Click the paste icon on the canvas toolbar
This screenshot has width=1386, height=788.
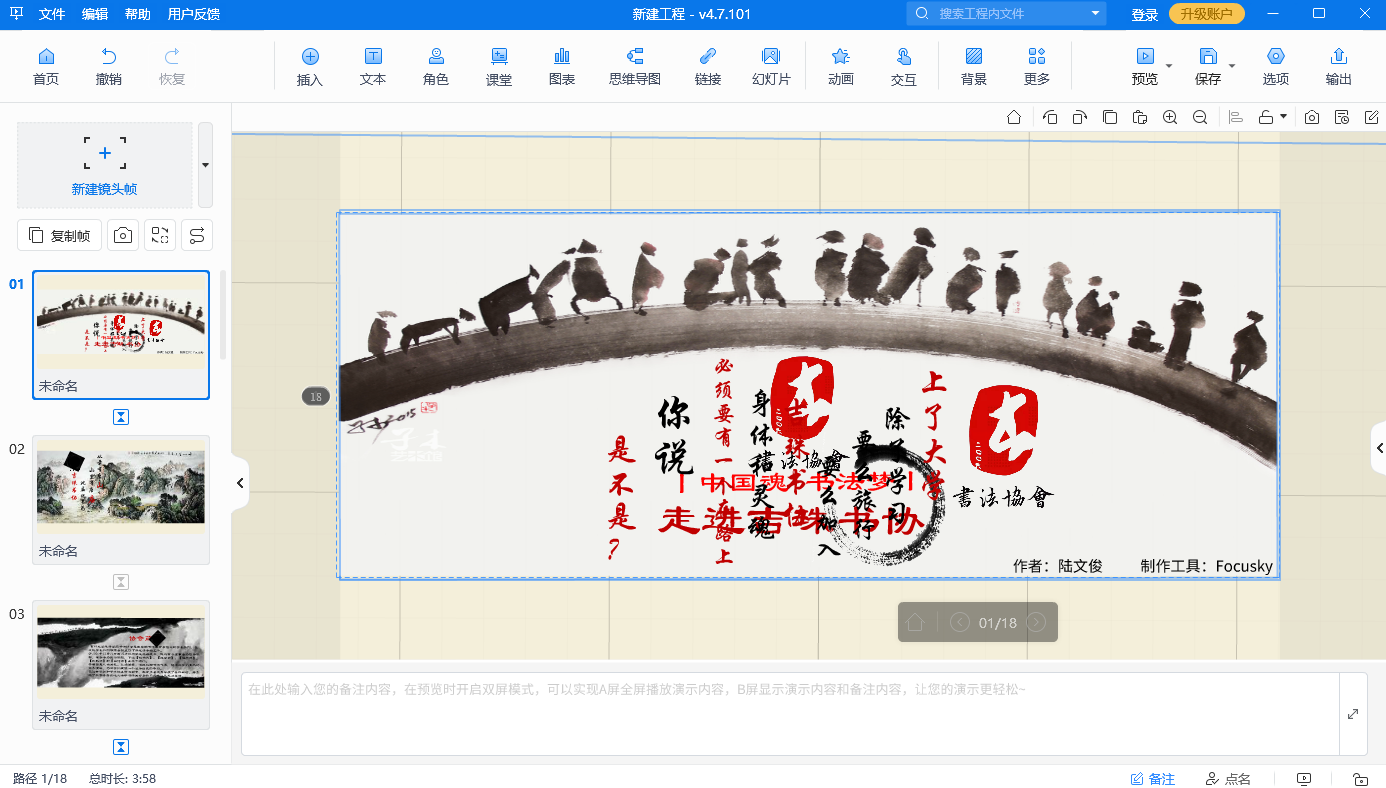pyautogui.click(x=1140, y=117)
